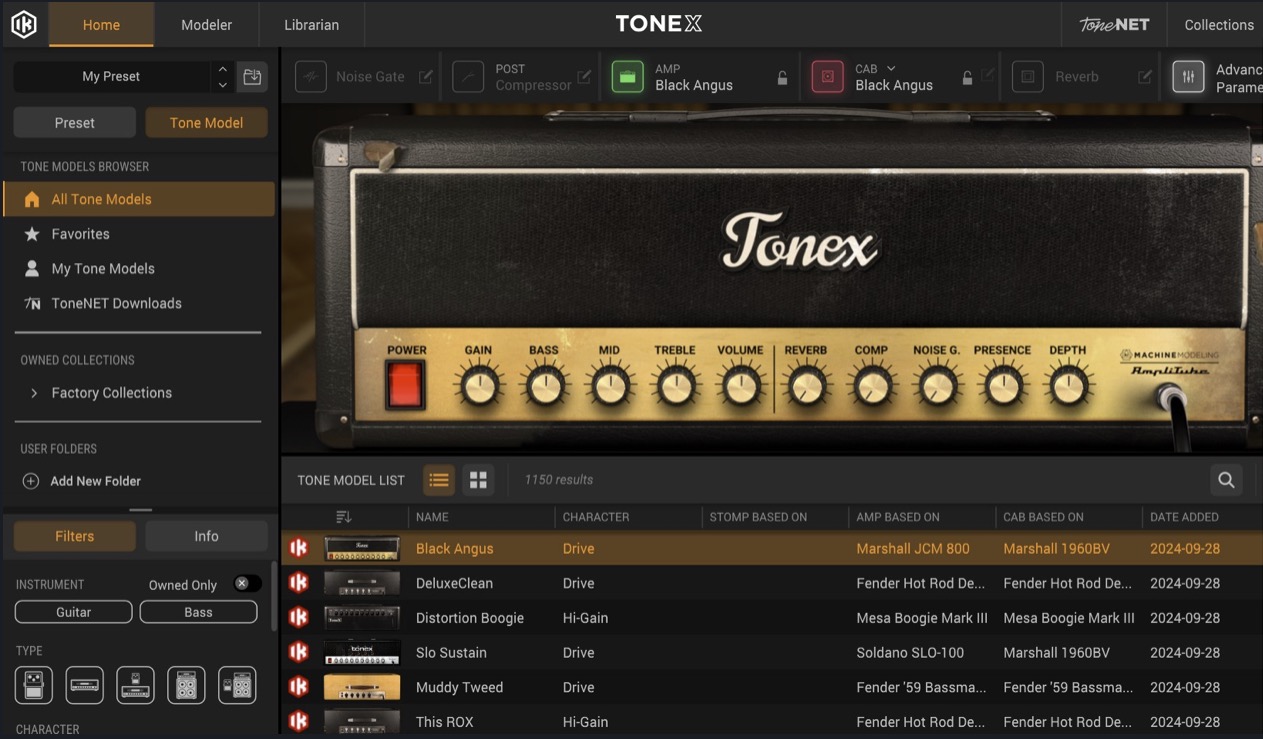Image resolution: width=1263 pixels, height=739 pixels.
Task: Click the REVERB knob on the amp
Action: click(x=806, y=385)
